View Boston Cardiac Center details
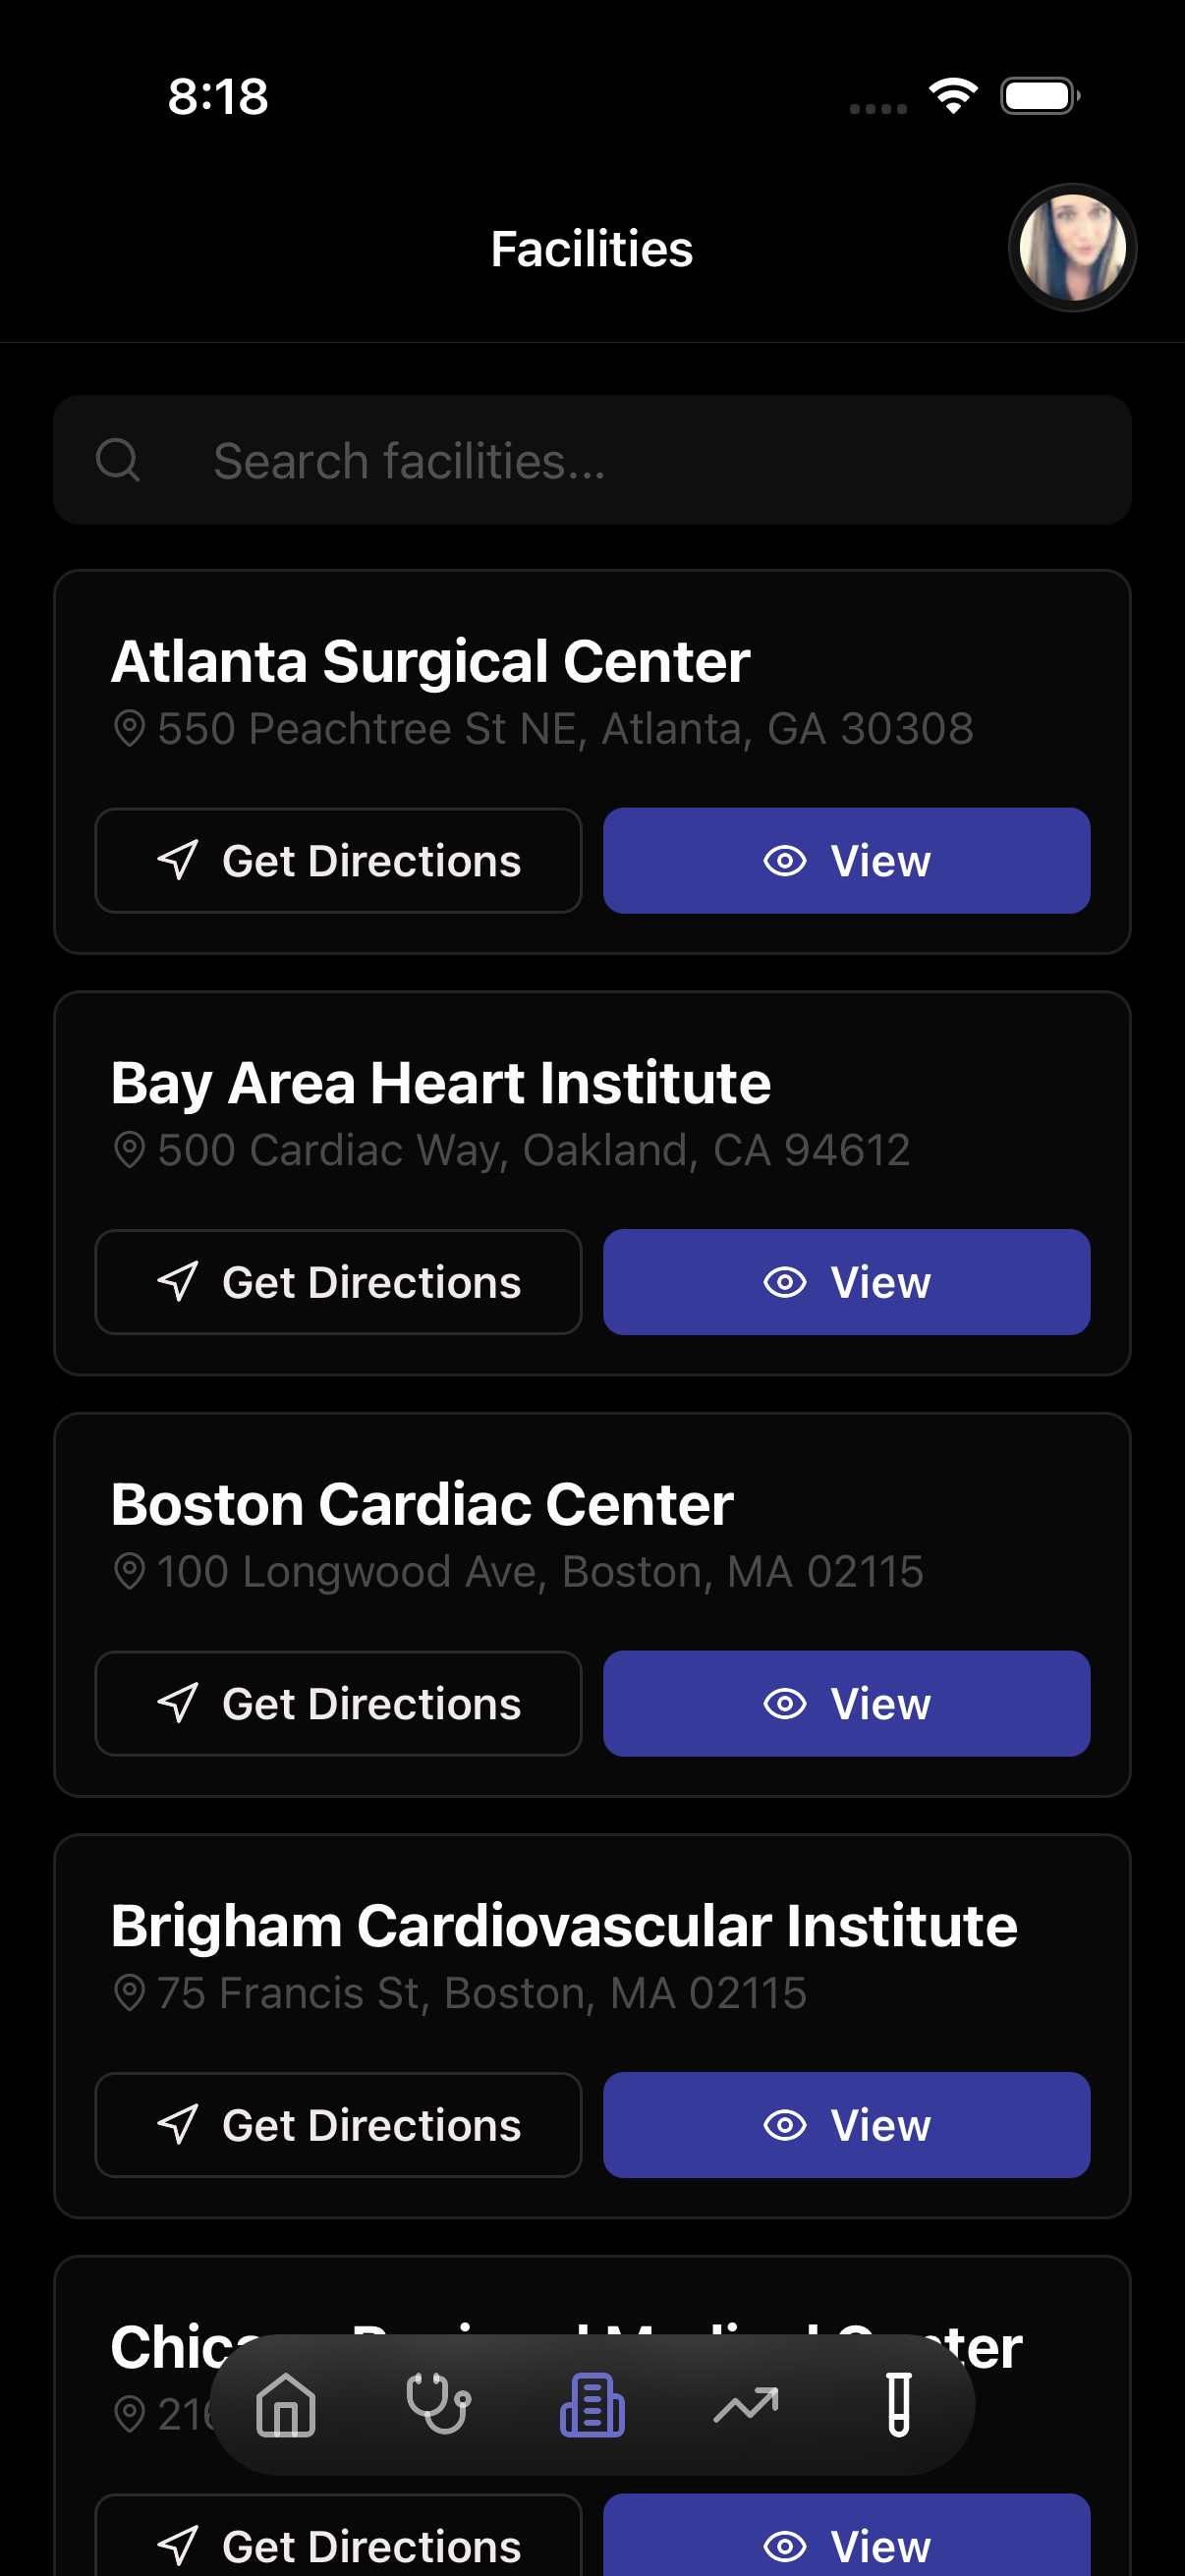The height and width of the screenshot is (2576, 1185). (846, 1703)
